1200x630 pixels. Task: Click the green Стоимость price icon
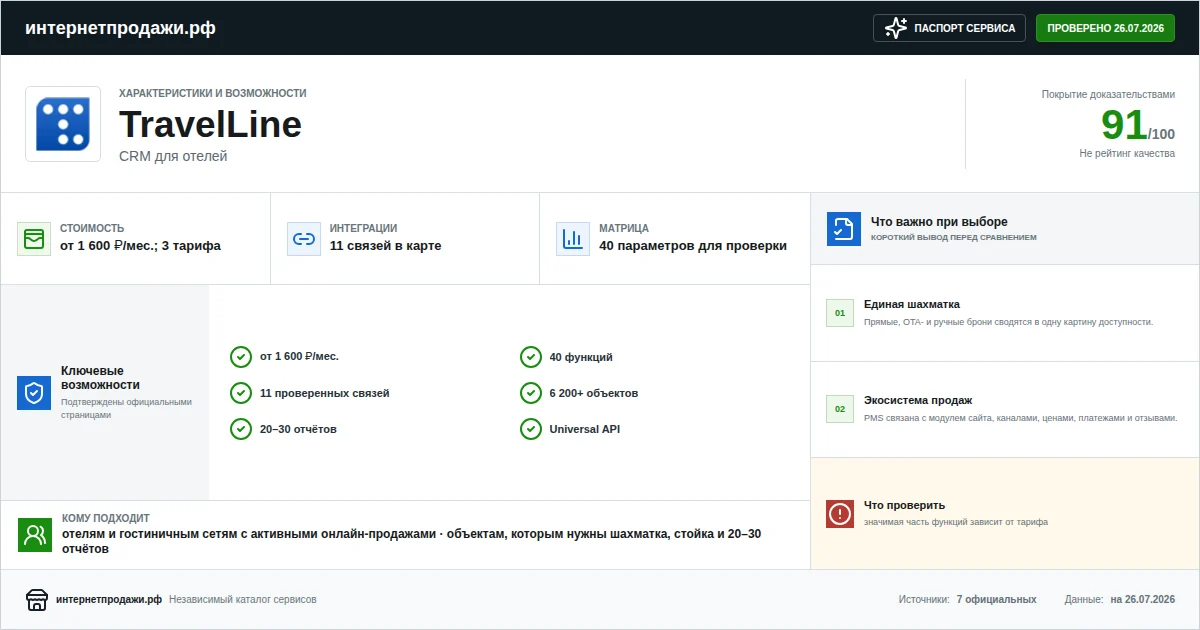pos(34,239)
